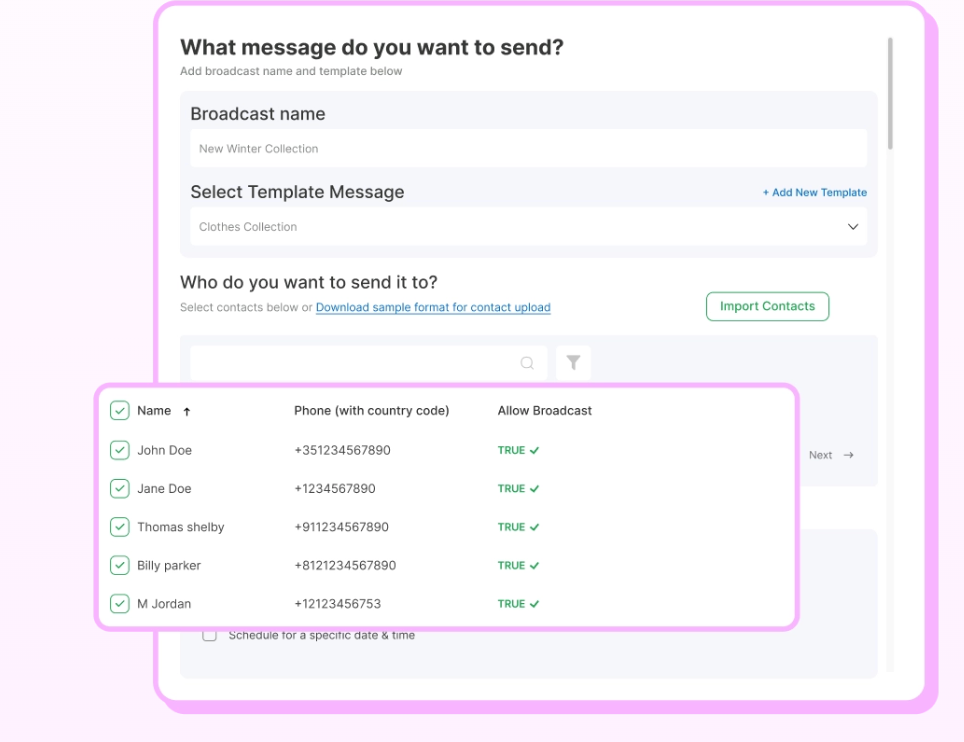Check the select-all box in the Name header
The height and width of the screenshot is (742, 964).
point(119,410)
